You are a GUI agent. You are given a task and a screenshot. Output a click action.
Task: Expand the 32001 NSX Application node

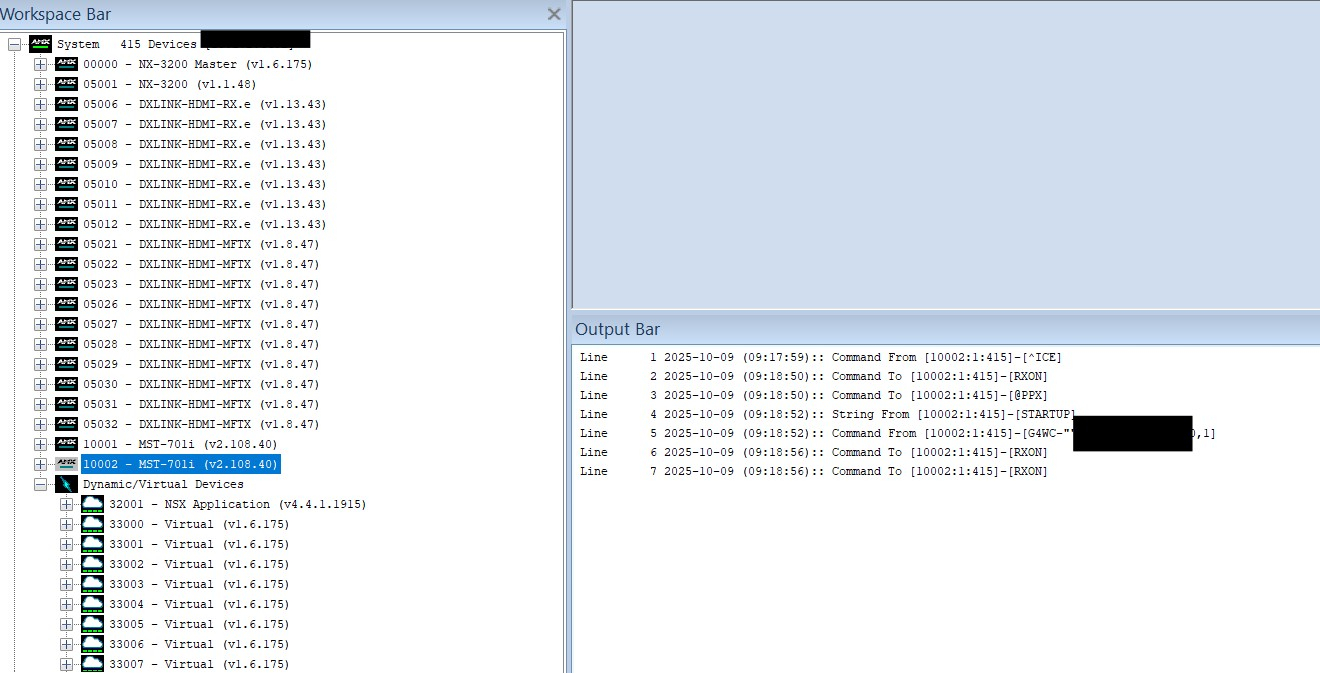tap(66, 504)
